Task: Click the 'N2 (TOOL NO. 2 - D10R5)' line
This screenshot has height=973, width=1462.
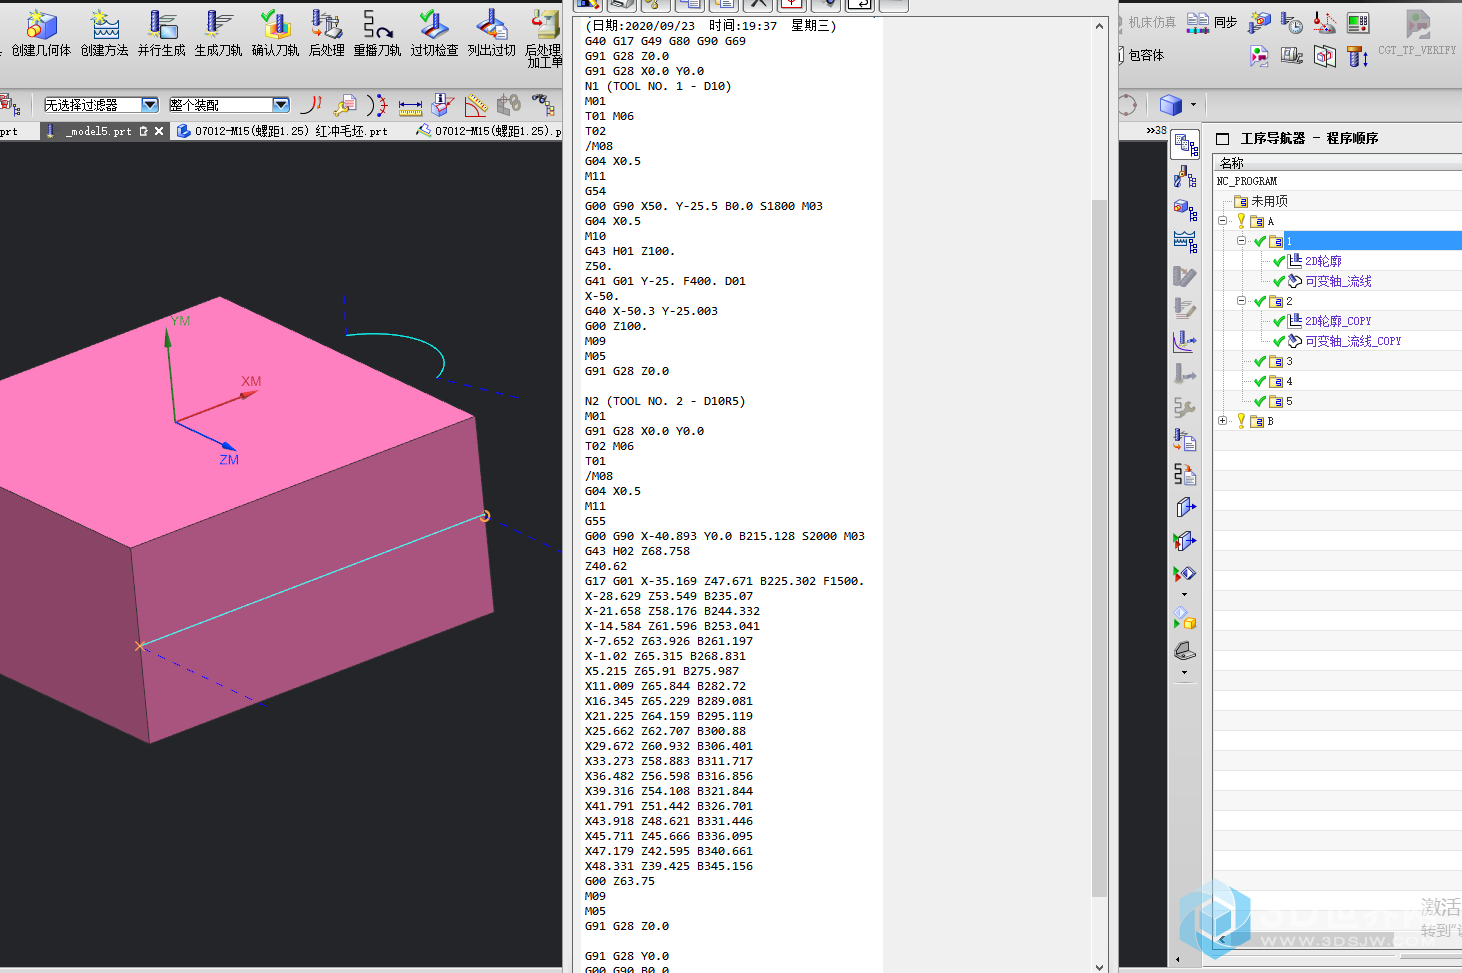Action: point(665,401)
